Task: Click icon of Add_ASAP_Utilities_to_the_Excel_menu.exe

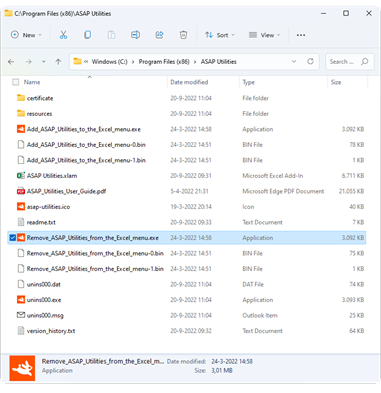Action: [21, 129]
